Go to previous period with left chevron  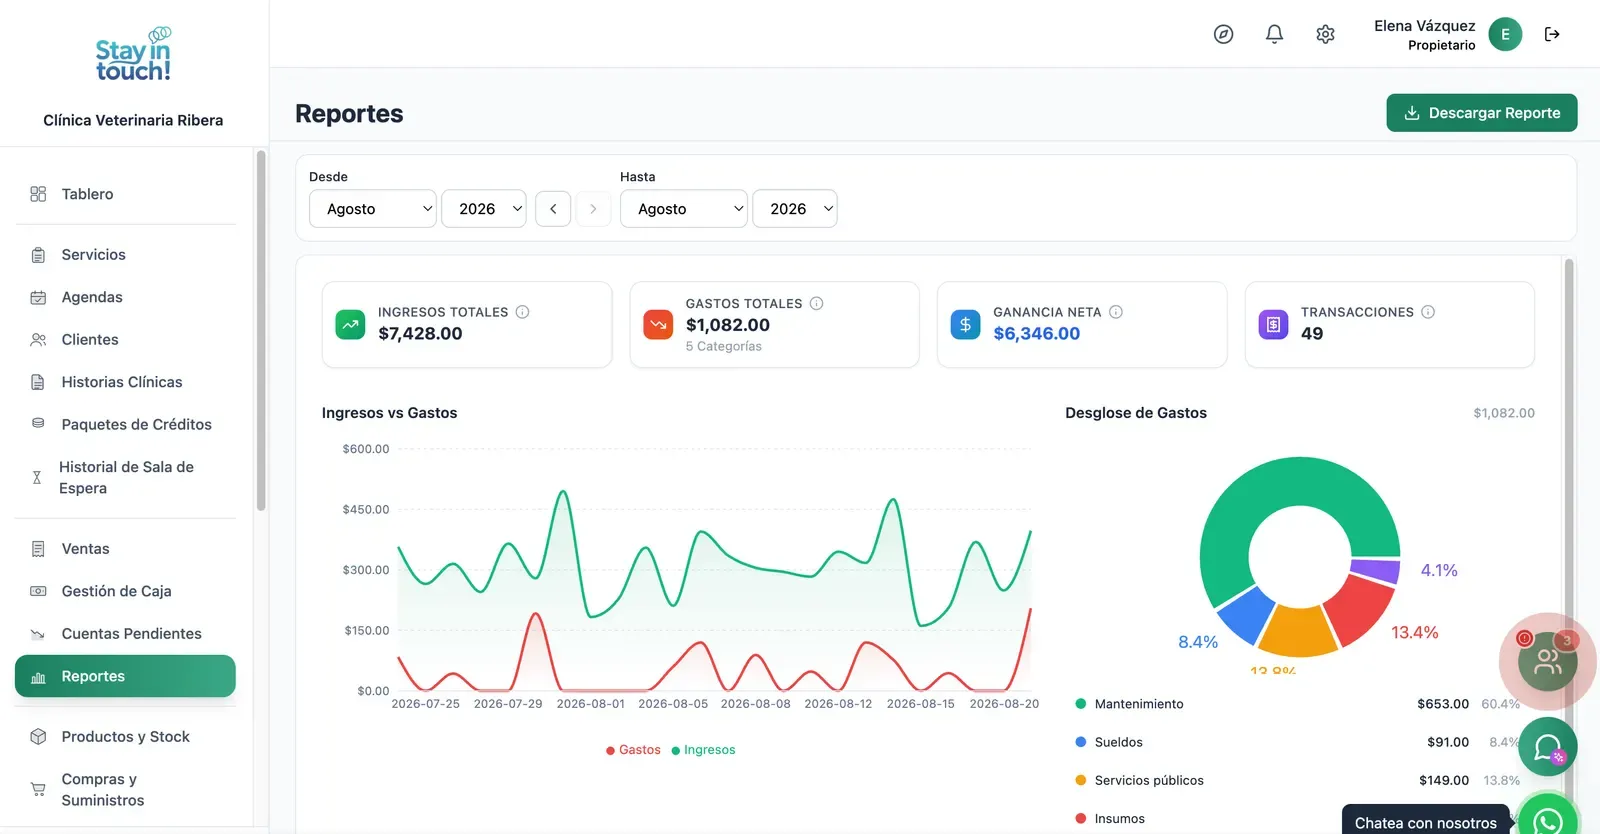pos(553,209)
